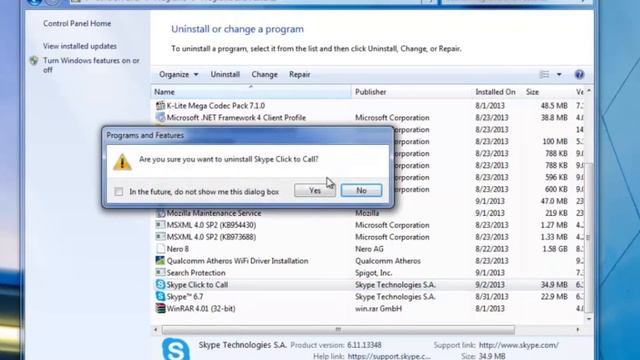Click the shield icon beside Windows features
This screenshot has width=640, height=360.
[34, 61]
